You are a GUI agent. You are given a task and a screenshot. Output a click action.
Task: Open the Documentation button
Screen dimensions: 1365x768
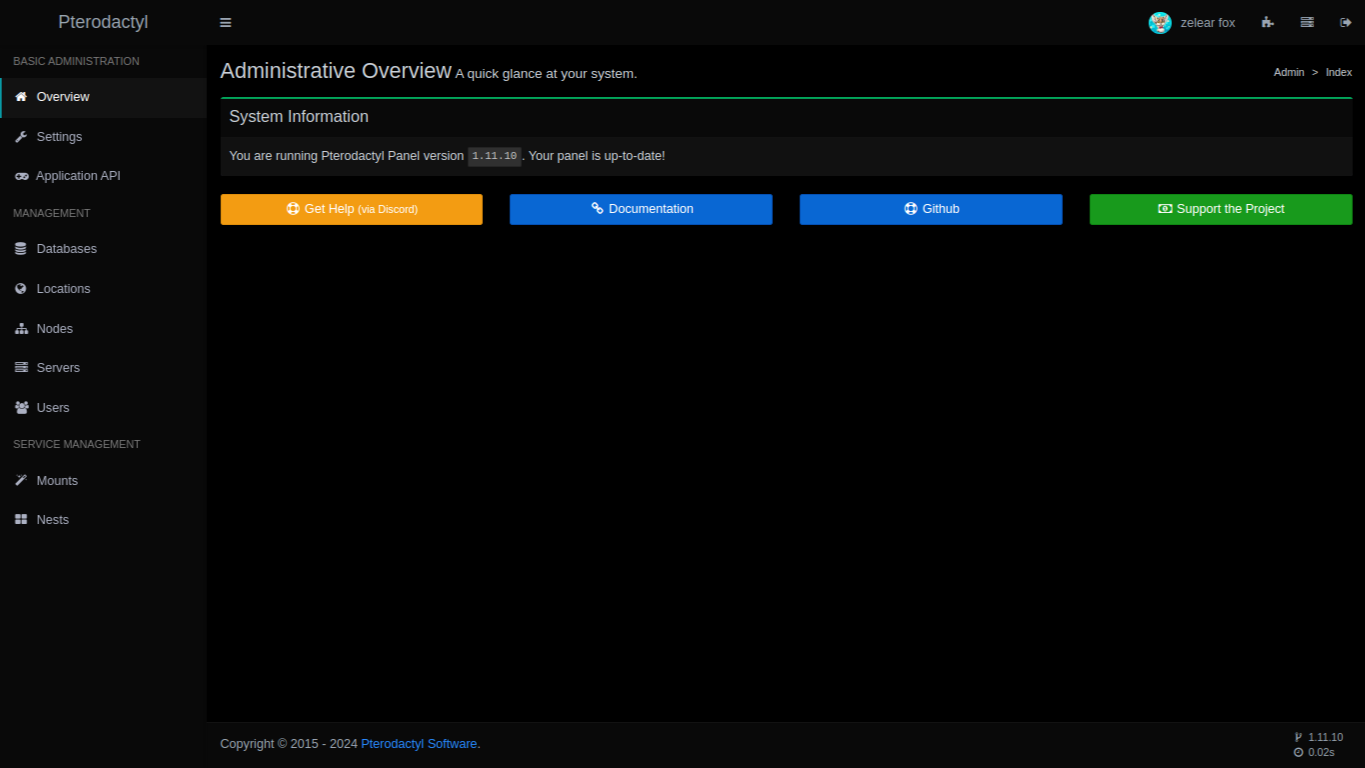point(641,209)
